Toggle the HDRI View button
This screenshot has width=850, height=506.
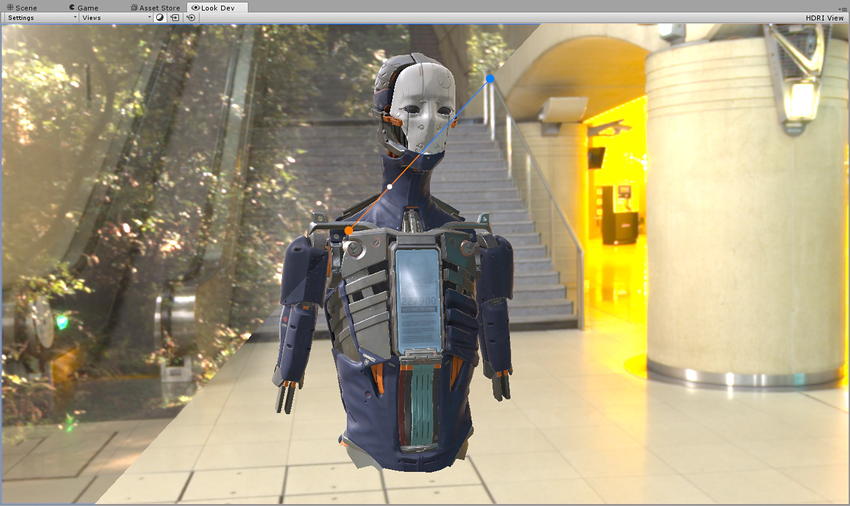(824, 18)
